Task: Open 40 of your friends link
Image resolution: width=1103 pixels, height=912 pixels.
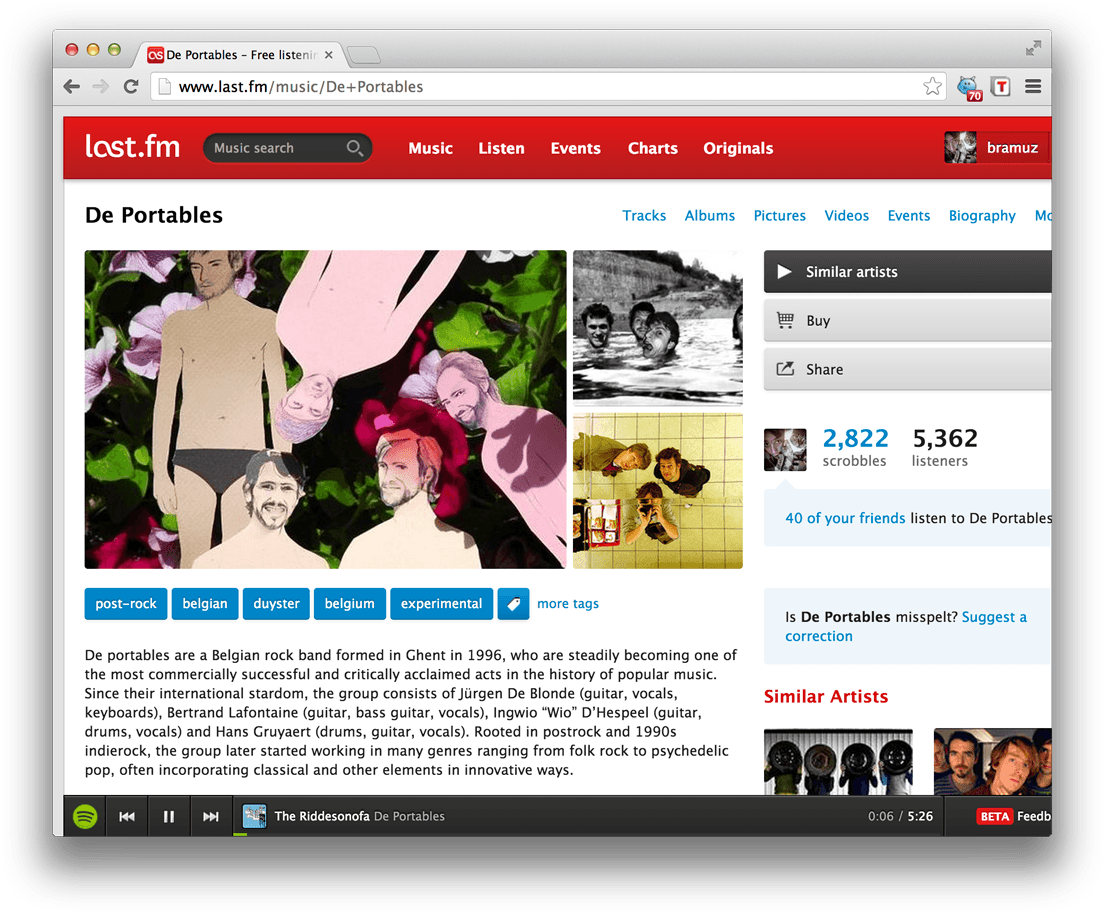Action: pyautogui.click(x=845, y=518)
